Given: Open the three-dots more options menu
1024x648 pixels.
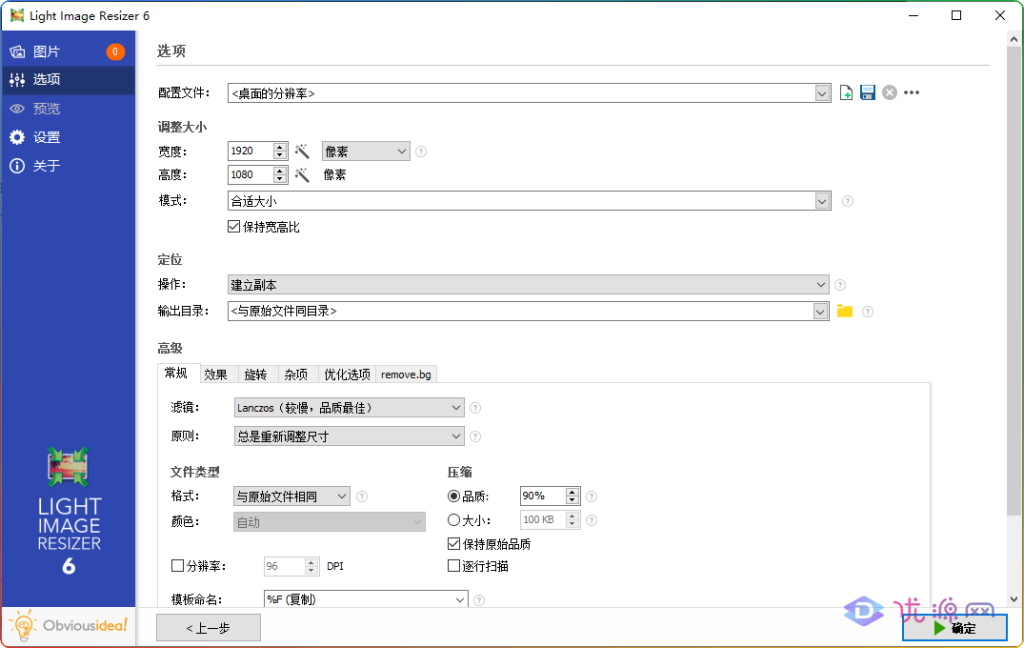Looking at the screenshot, I should [911, 93].
